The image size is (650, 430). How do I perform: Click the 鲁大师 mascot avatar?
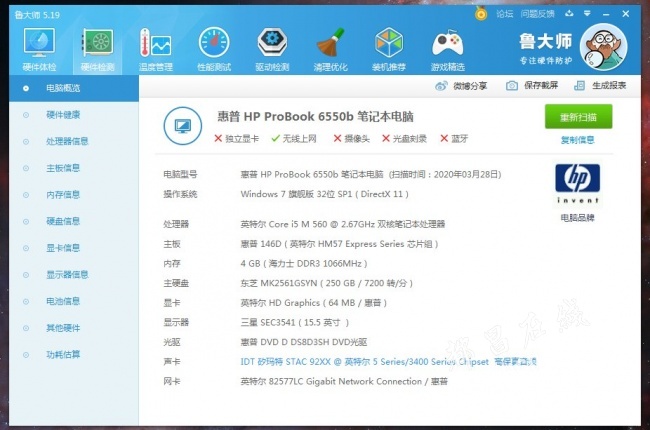[603, 46]
